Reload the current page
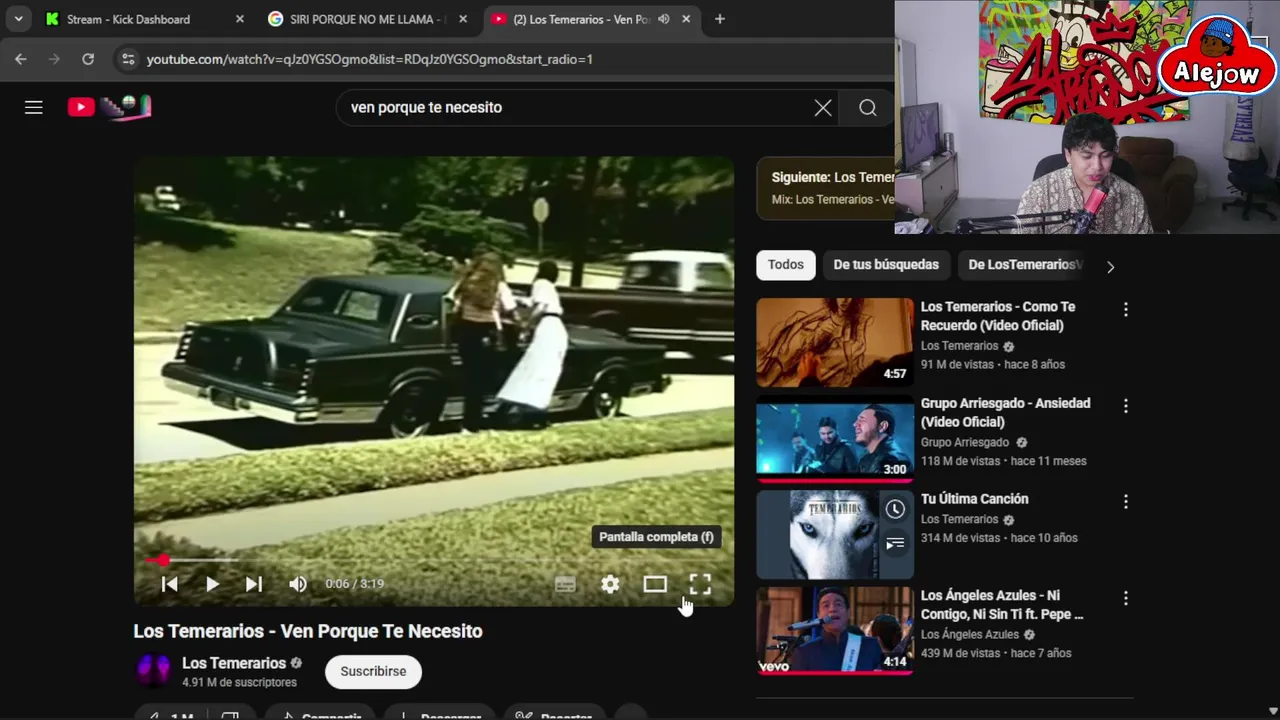Screen dimensions: 1280x720 point(88,59)
